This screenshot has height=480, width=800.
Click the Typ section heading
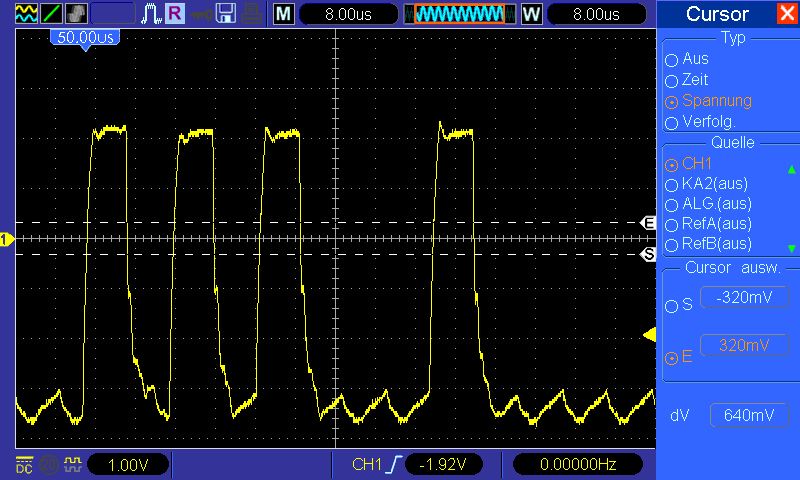click(733, 38)
